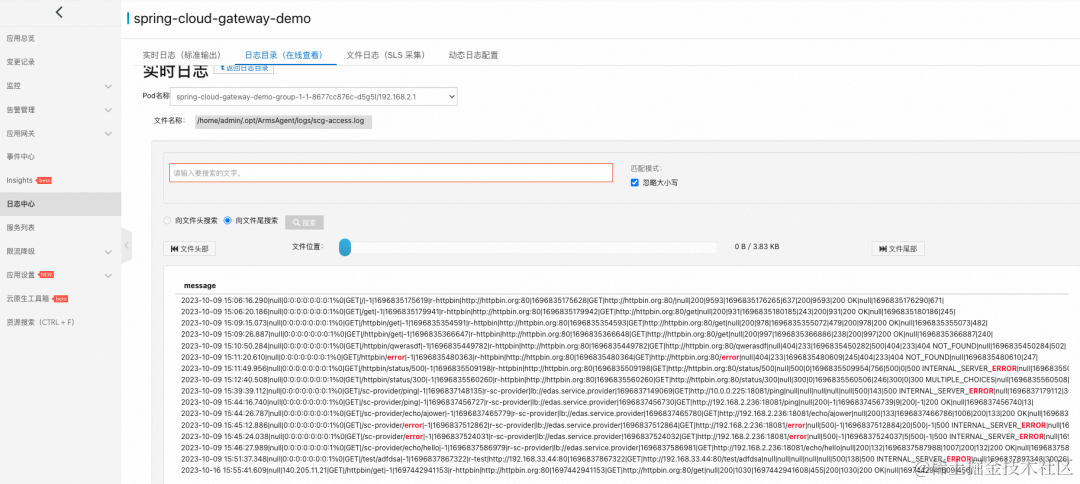Select log row 2023-10-09 15:39:39.112
Screen dimensions: 1080x484
coord(624,391)
